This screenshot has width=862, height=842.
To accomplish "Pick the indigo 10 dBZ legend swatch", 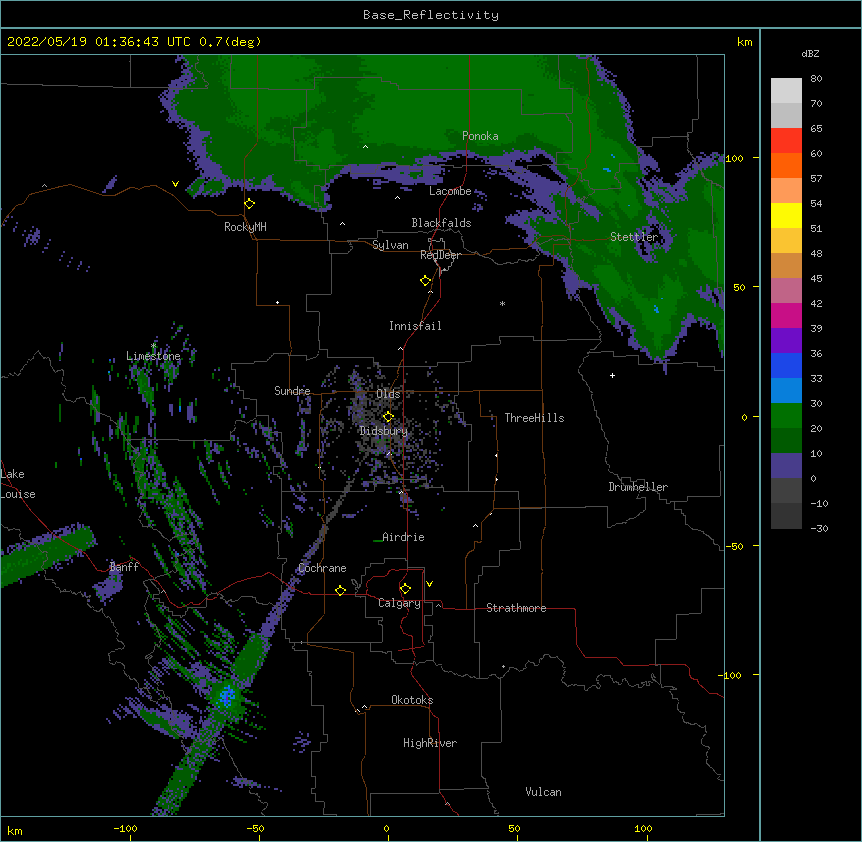I will point(786,466).
